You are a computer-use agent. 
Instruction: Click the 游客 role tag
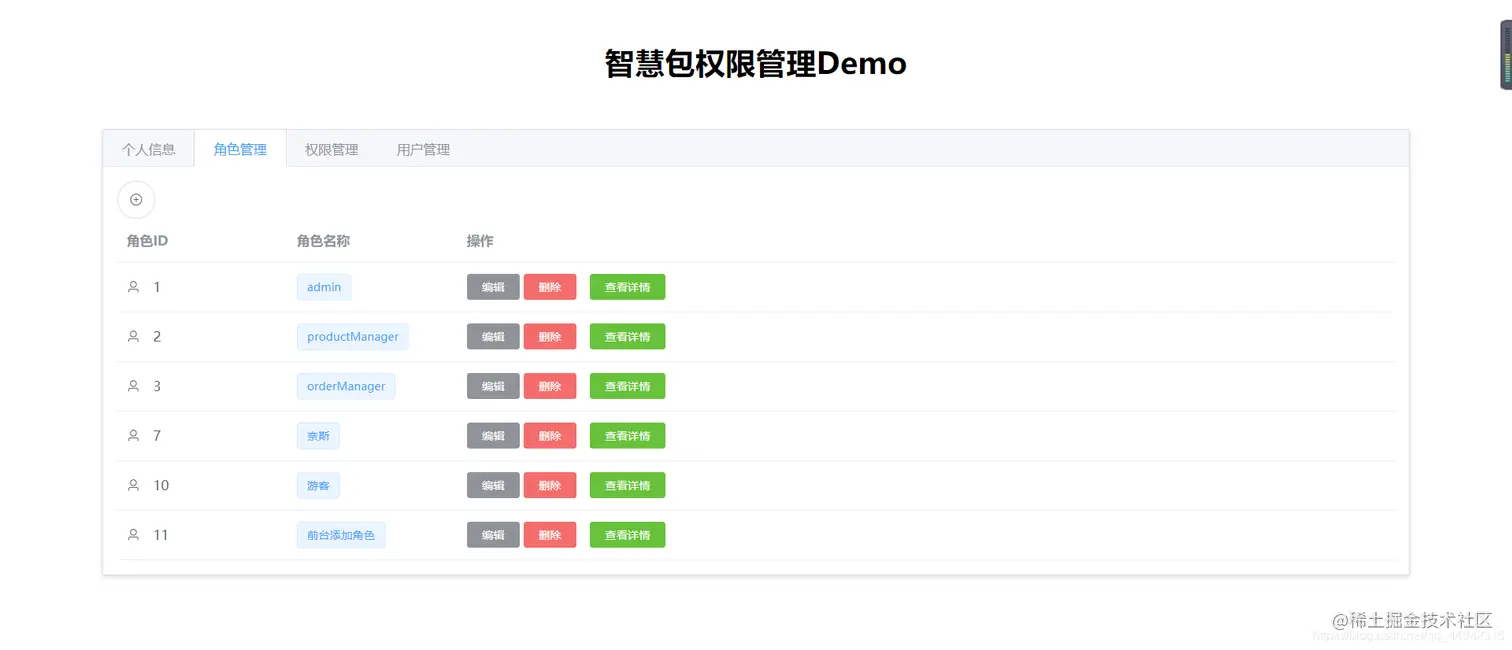pos(318,485)
